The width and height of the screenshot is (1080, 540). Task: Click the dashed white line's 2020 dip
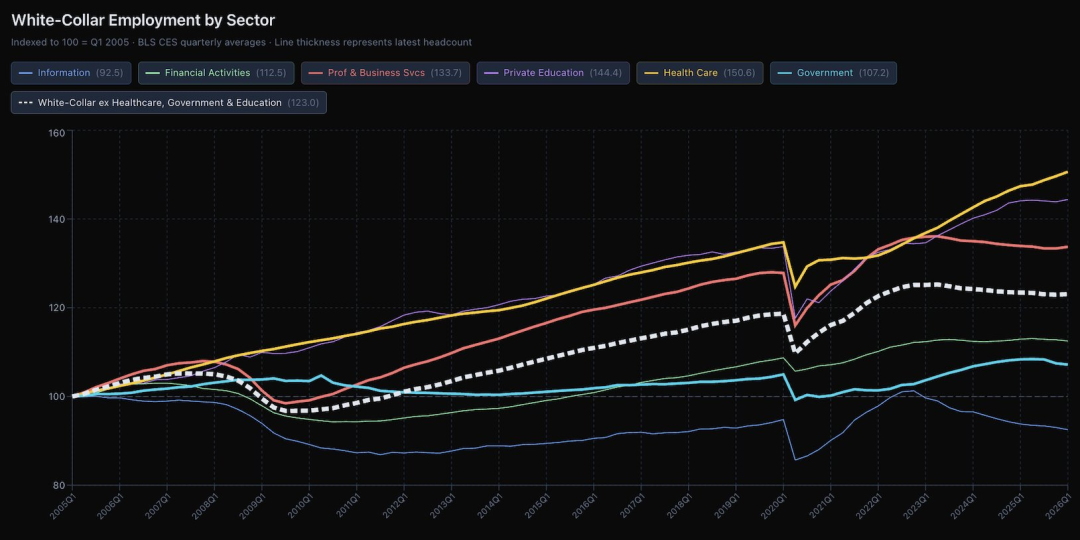[x=796, y=351]
